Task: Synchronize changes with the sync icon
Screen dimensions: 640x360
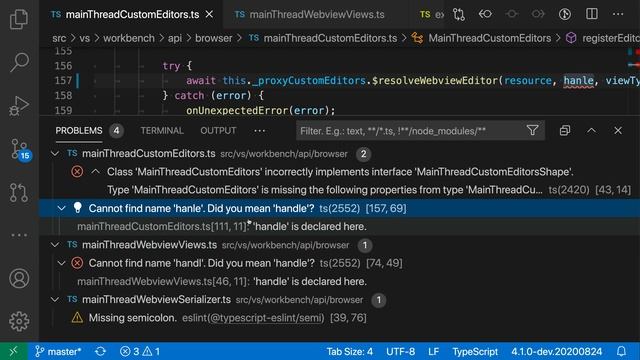Action: click(x=100, y=351)
